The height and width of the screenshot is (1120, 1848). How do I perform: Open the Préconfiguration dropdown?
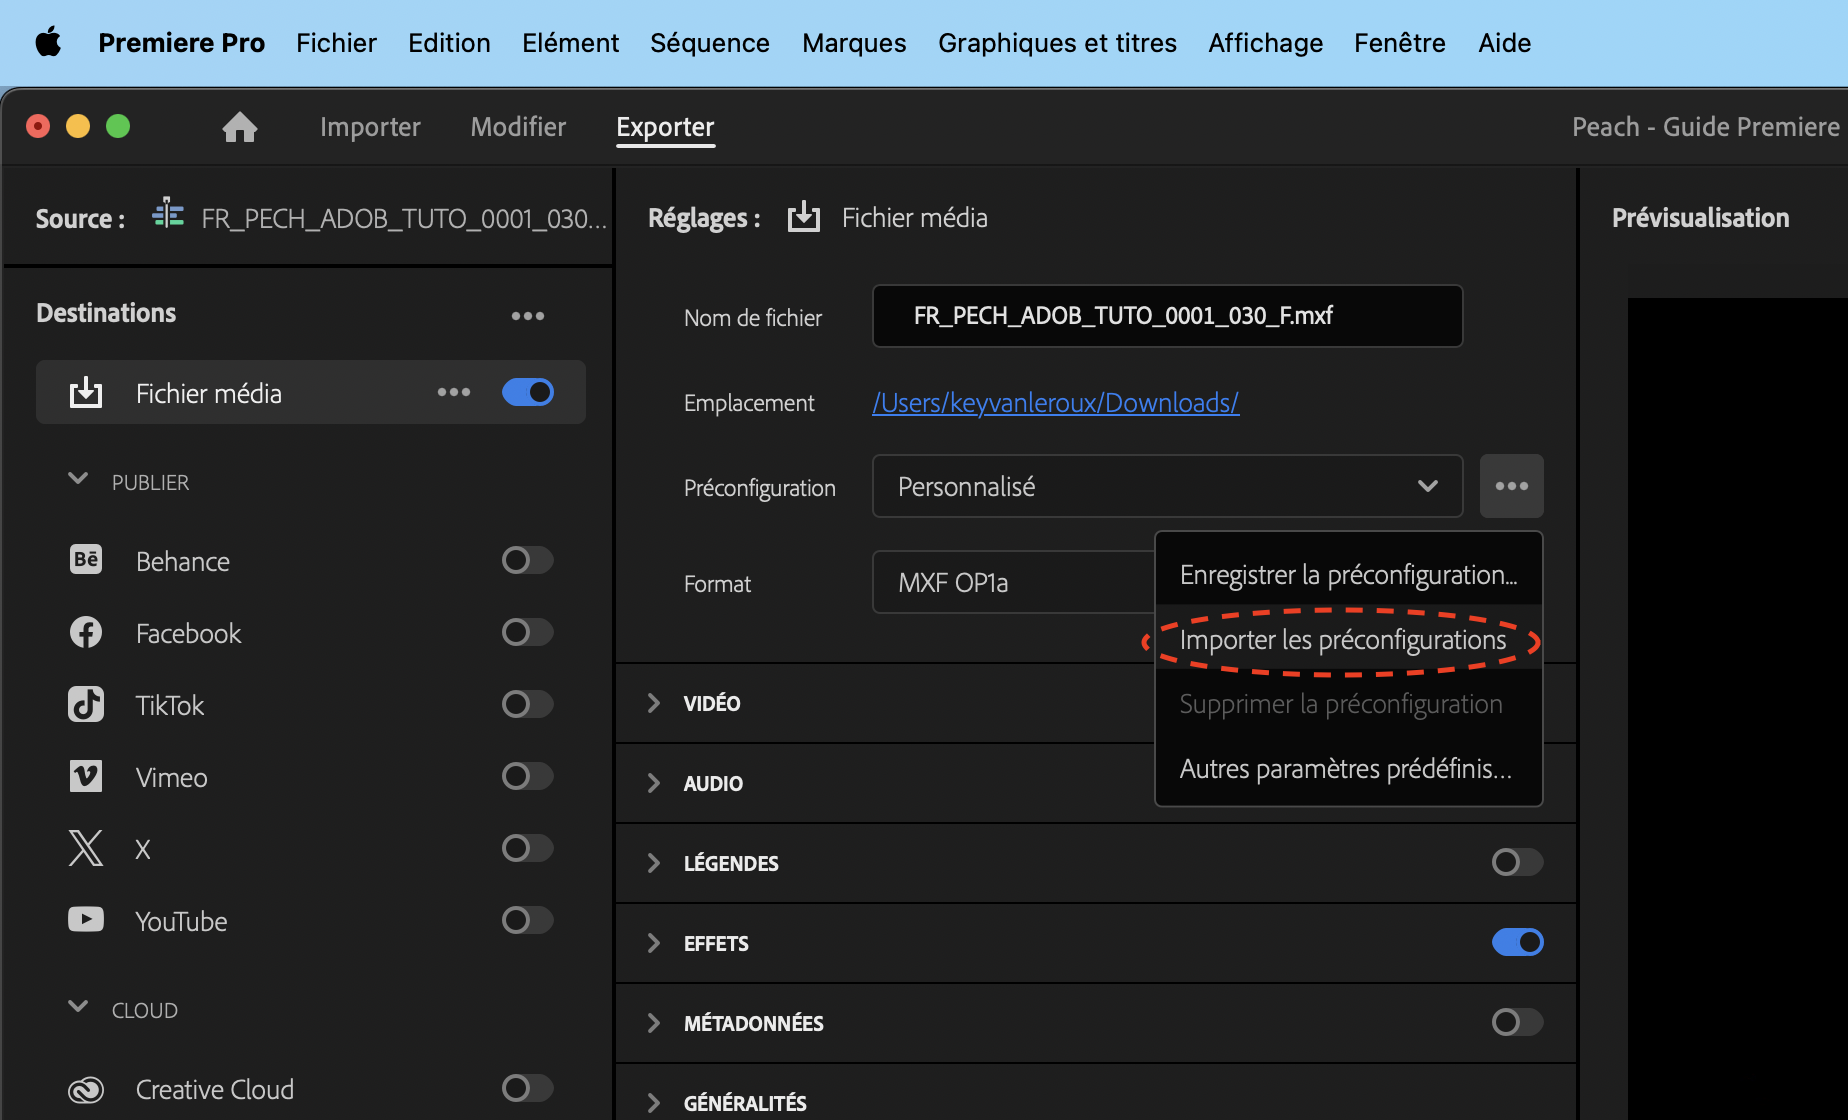[1166, 486]
